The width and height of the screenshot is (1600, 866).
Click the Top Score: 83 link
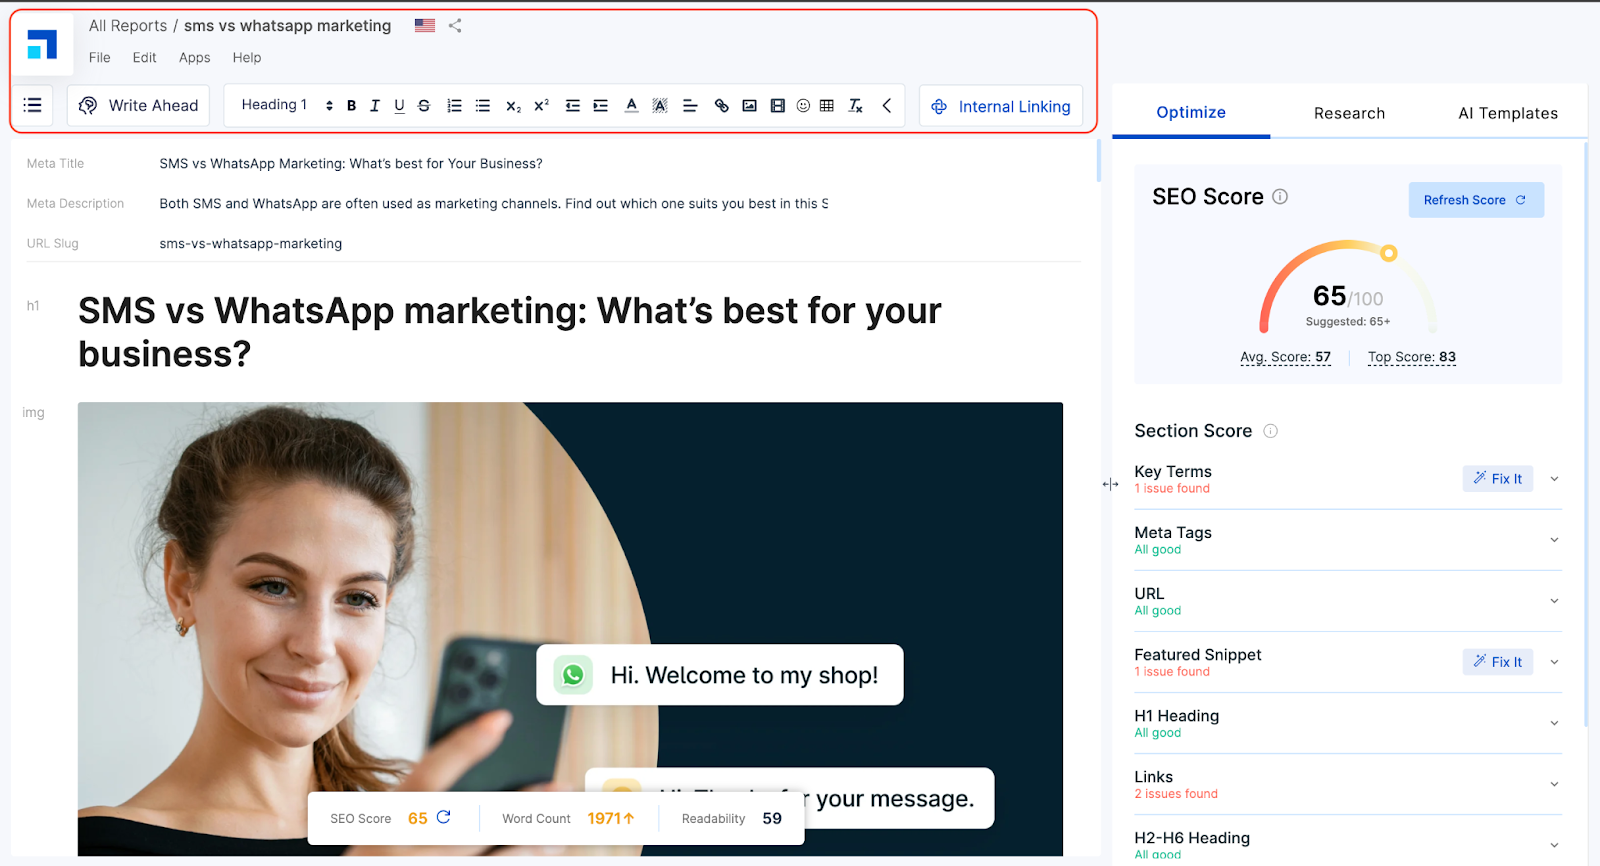click(x=1412, y=357)
